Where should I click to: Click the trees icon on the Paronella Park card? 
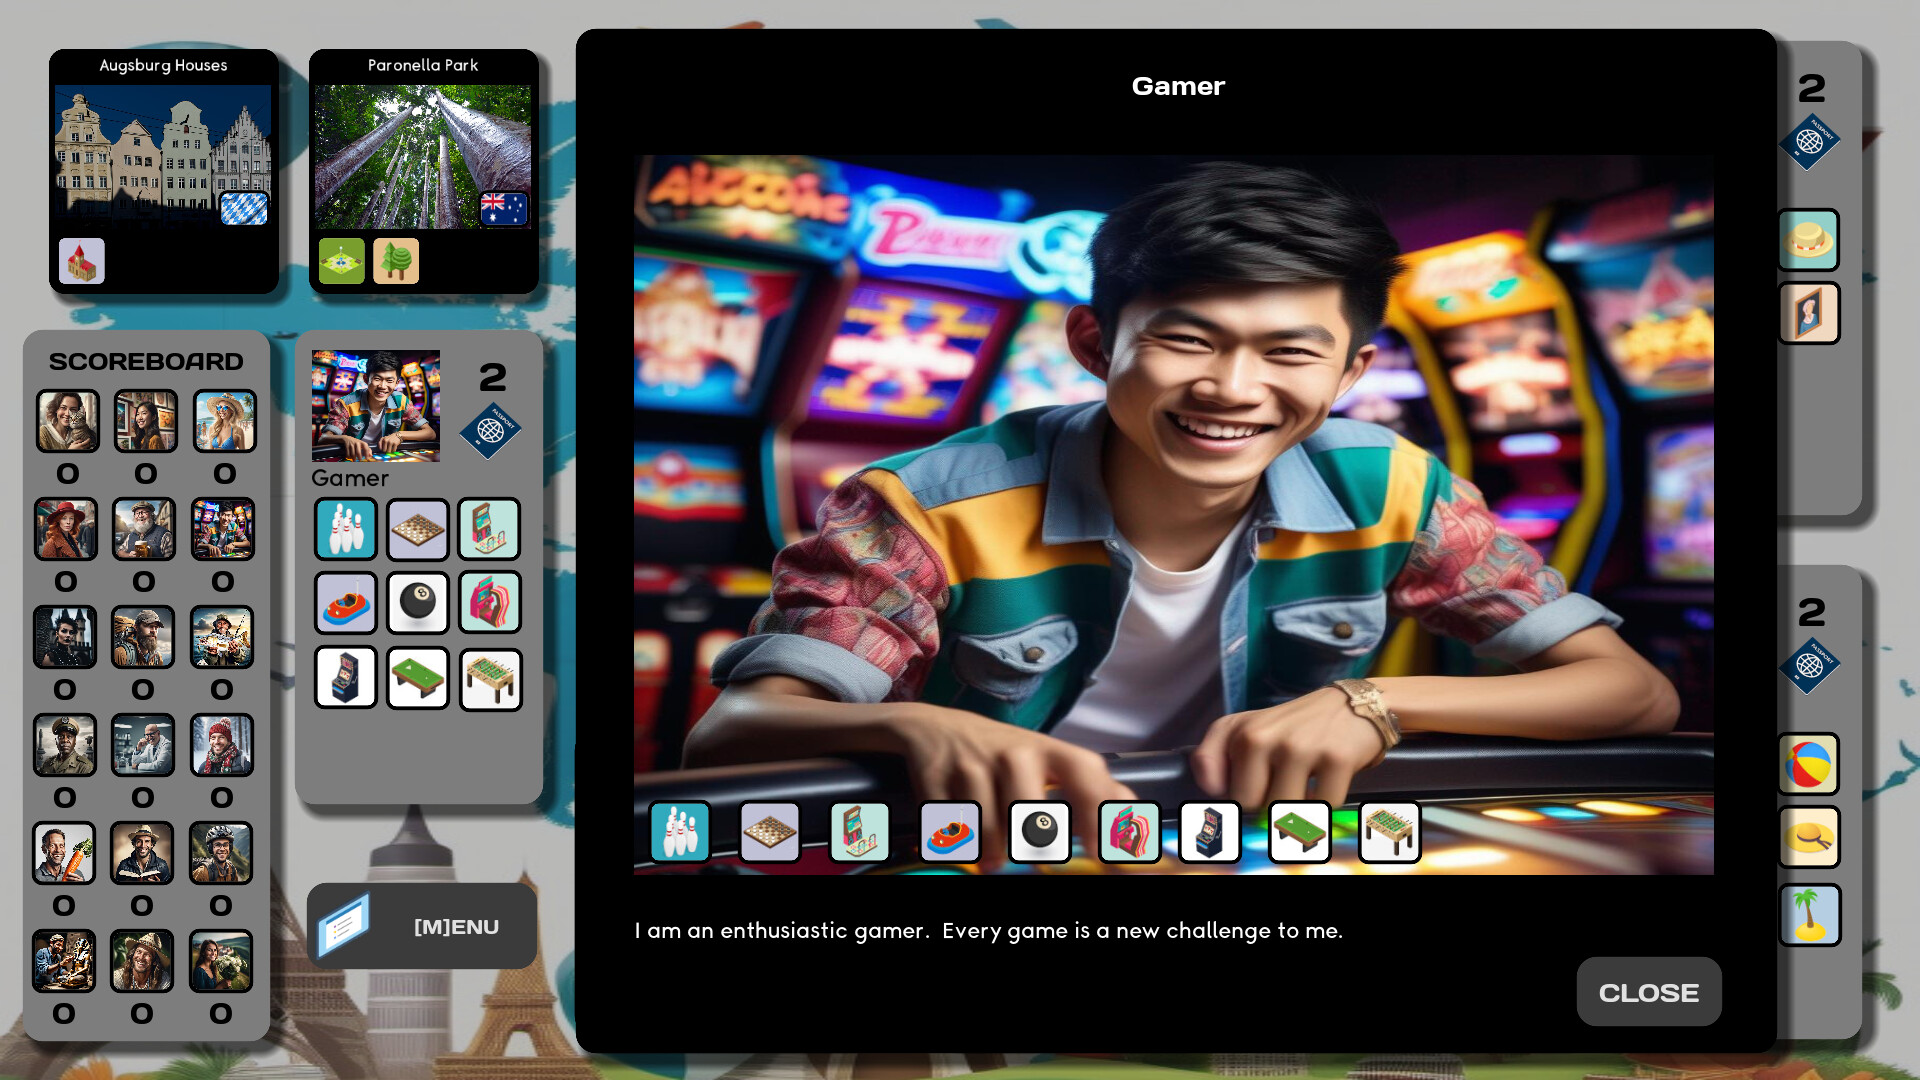tap(396, 260)
